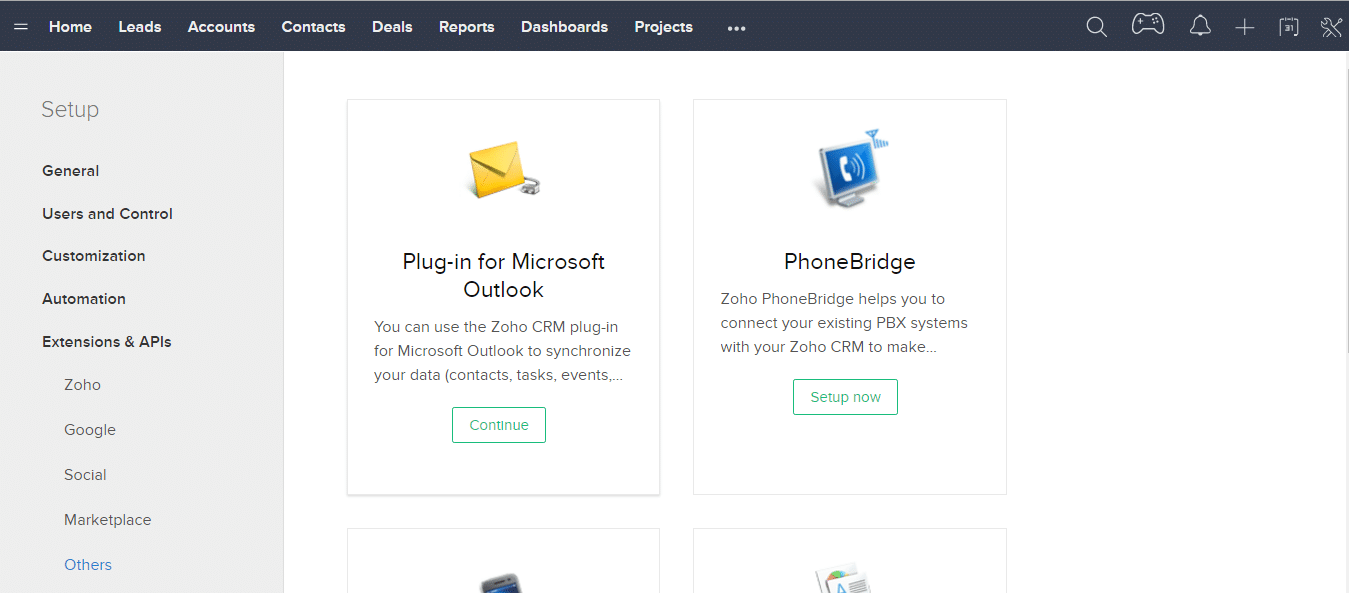Select Social in the sidebar
The image size is (1349, 593).
(85, 475)
